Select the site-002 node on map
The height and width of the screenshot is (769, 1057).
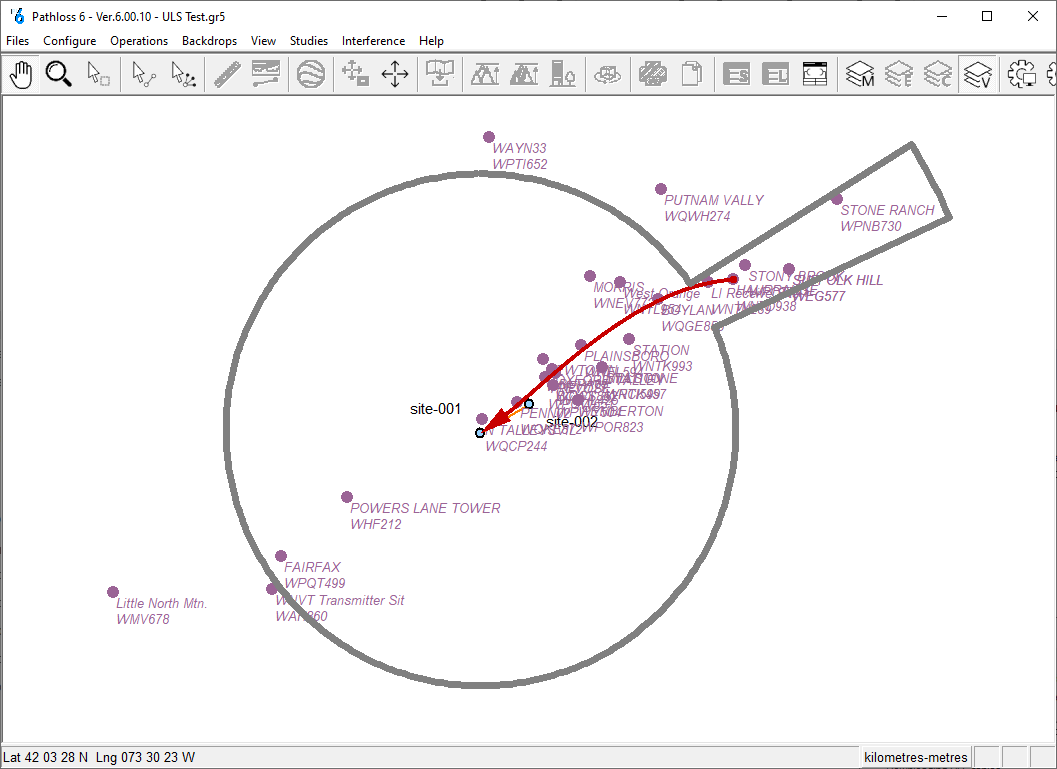pyautogui.click(x=529, y=405)
